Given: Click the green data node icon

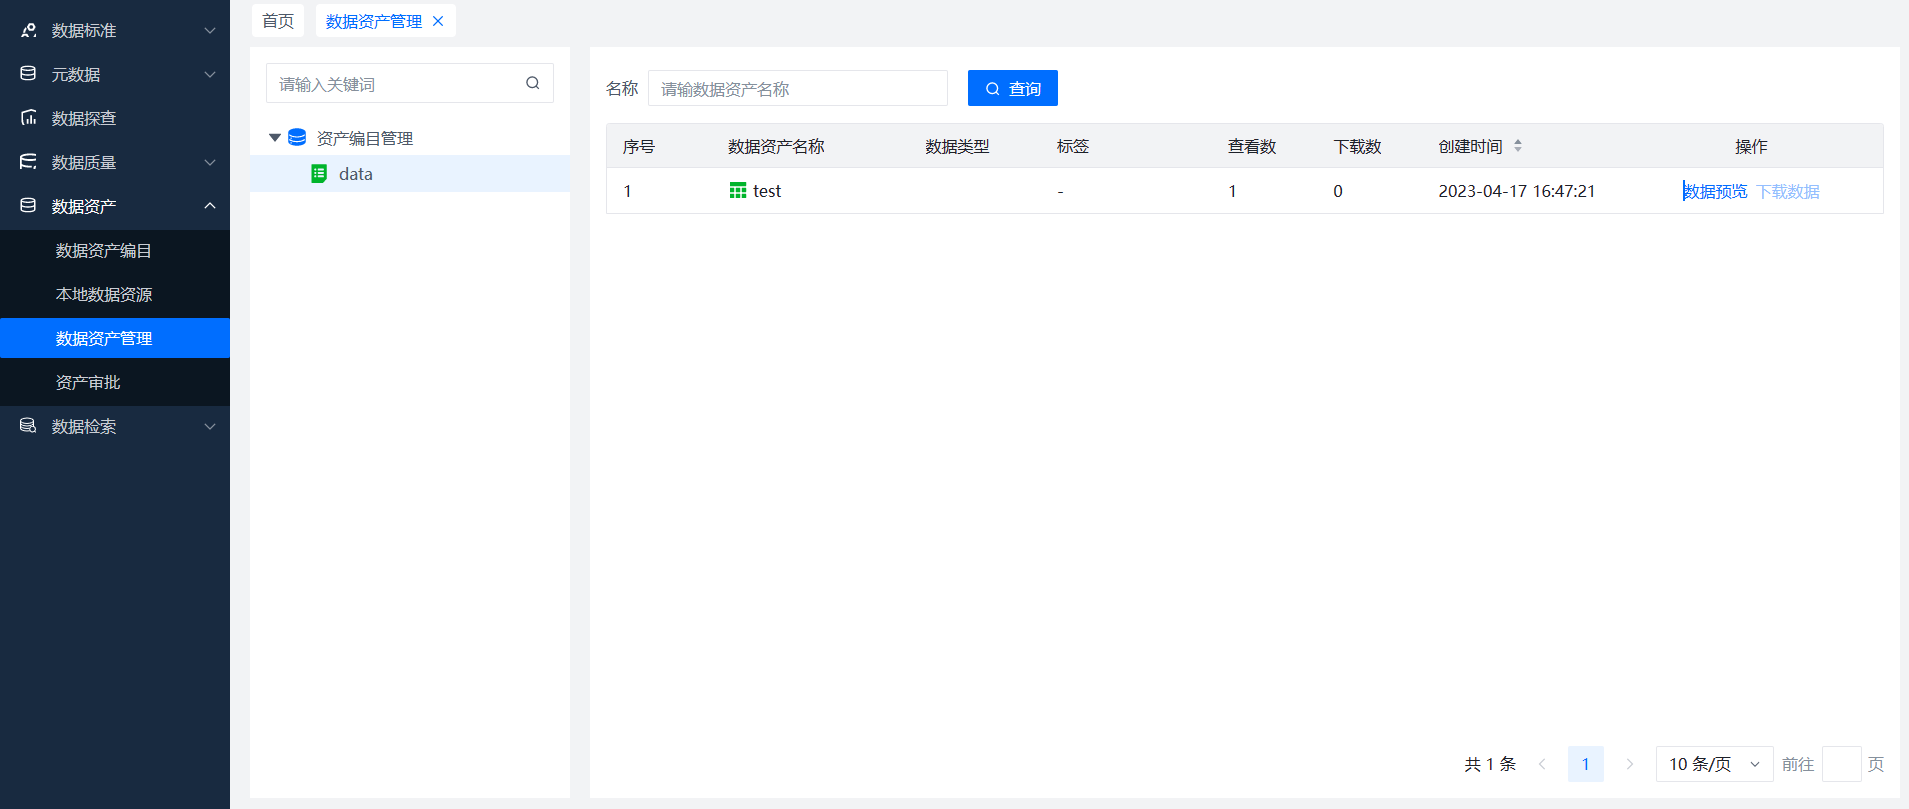Looking at the screenshot, I should pos(319,174).
